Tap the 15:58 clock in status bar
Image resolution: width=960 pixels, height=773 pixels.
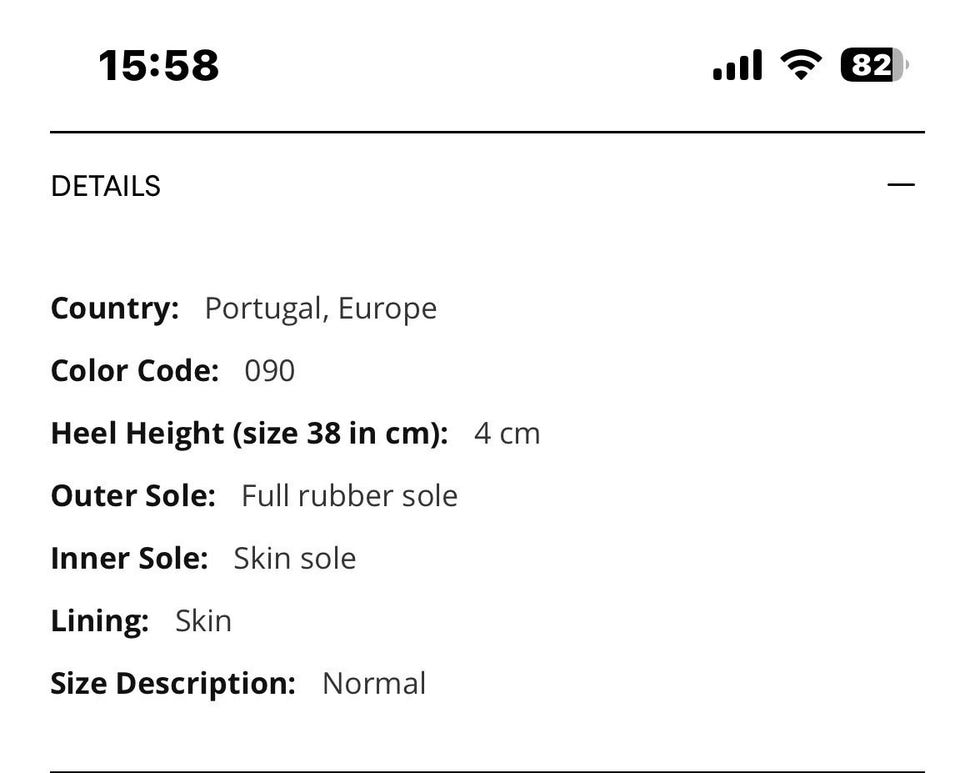pos(159,66)
